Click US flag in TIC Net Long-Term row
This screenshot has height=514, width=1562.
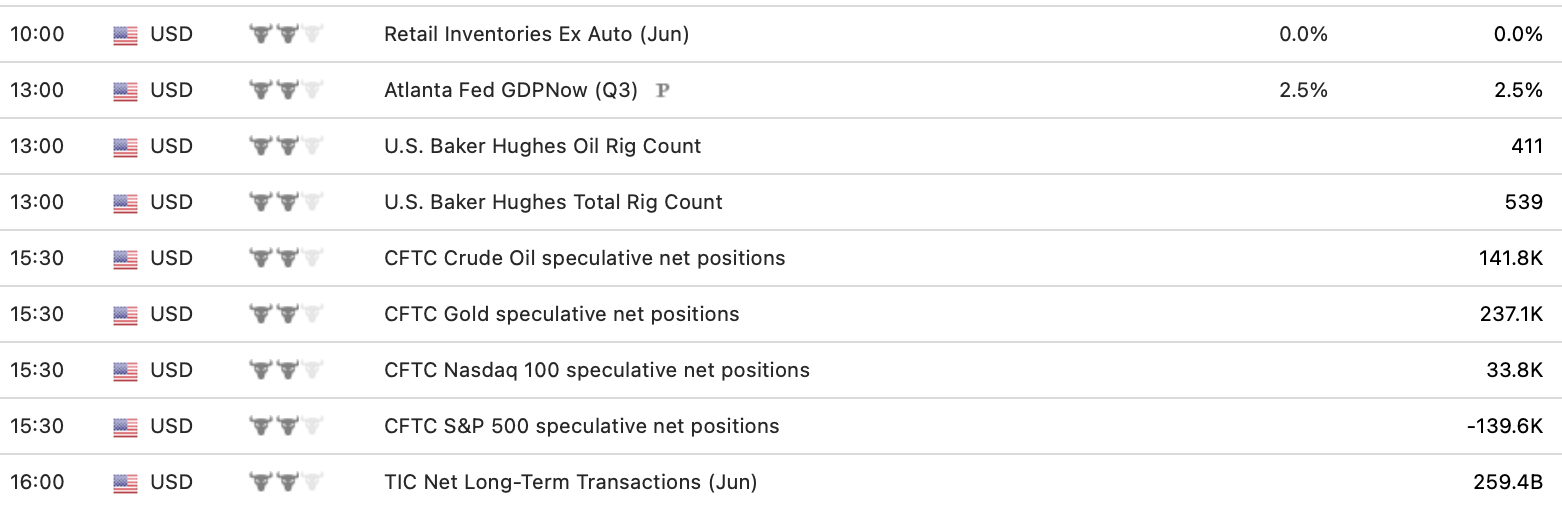tap(125, 483)
